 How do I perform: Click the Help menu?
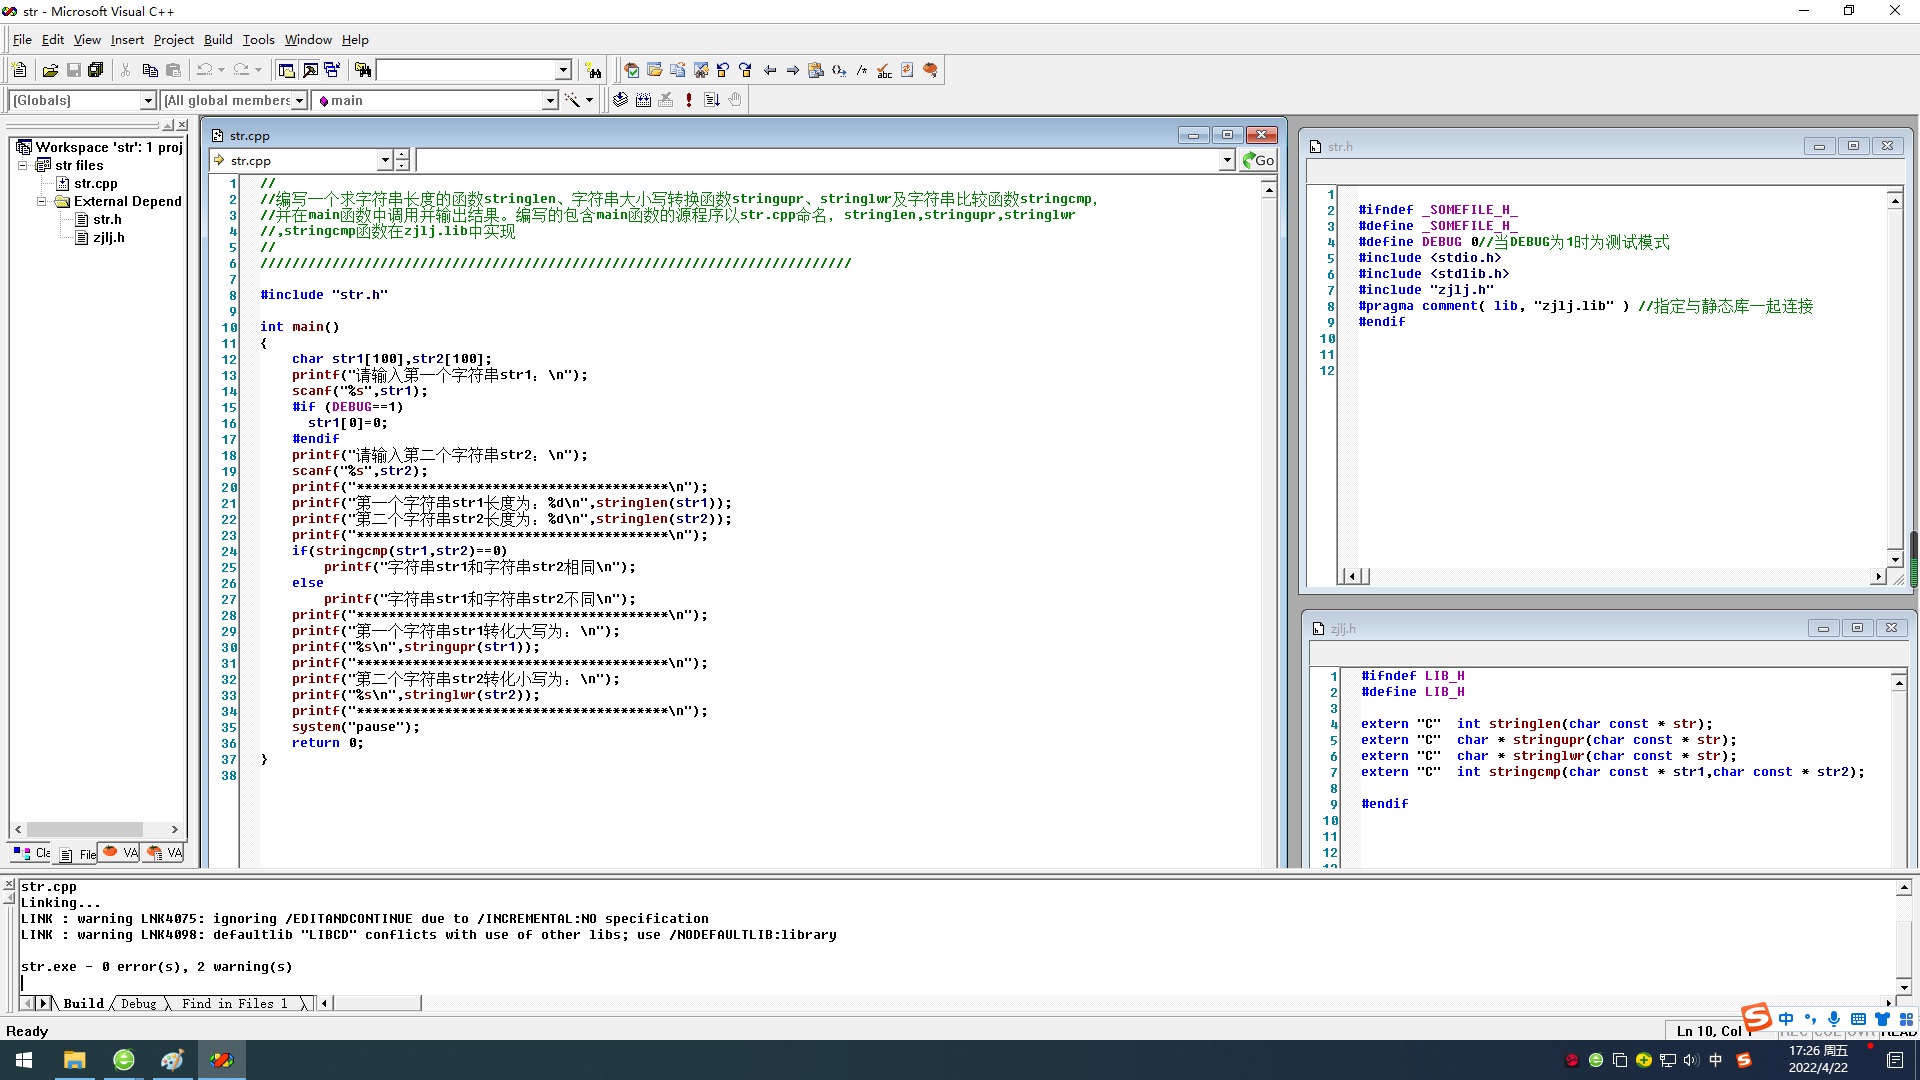(355, 40)
